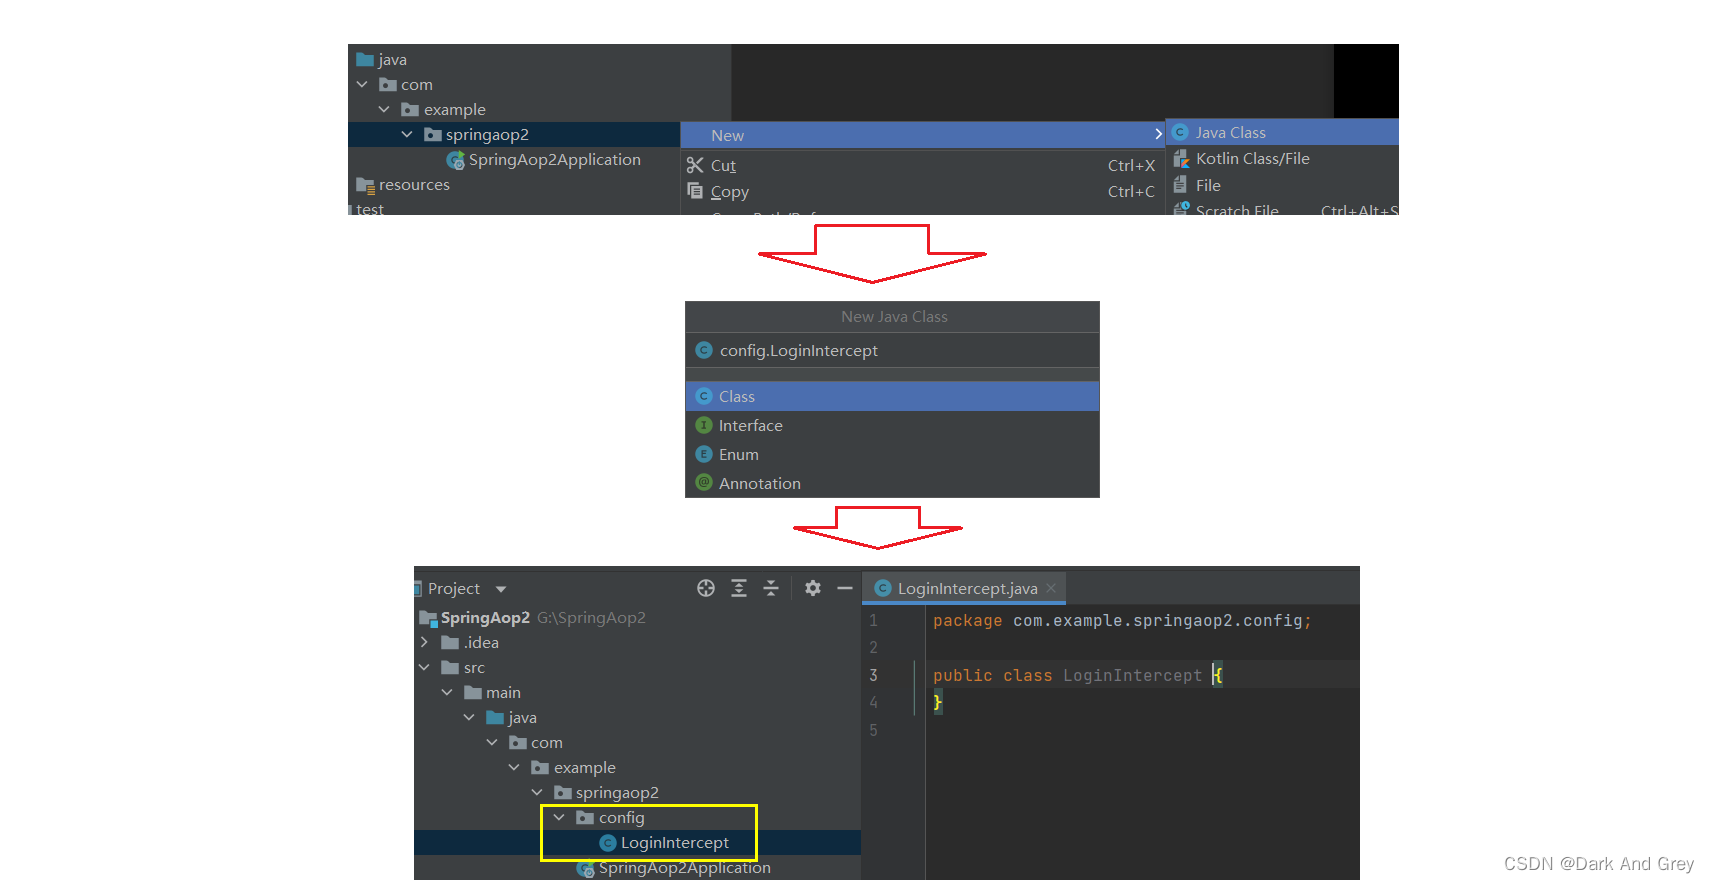
Task: Click the class icon on the editor tab
Action: coord(883,588)
